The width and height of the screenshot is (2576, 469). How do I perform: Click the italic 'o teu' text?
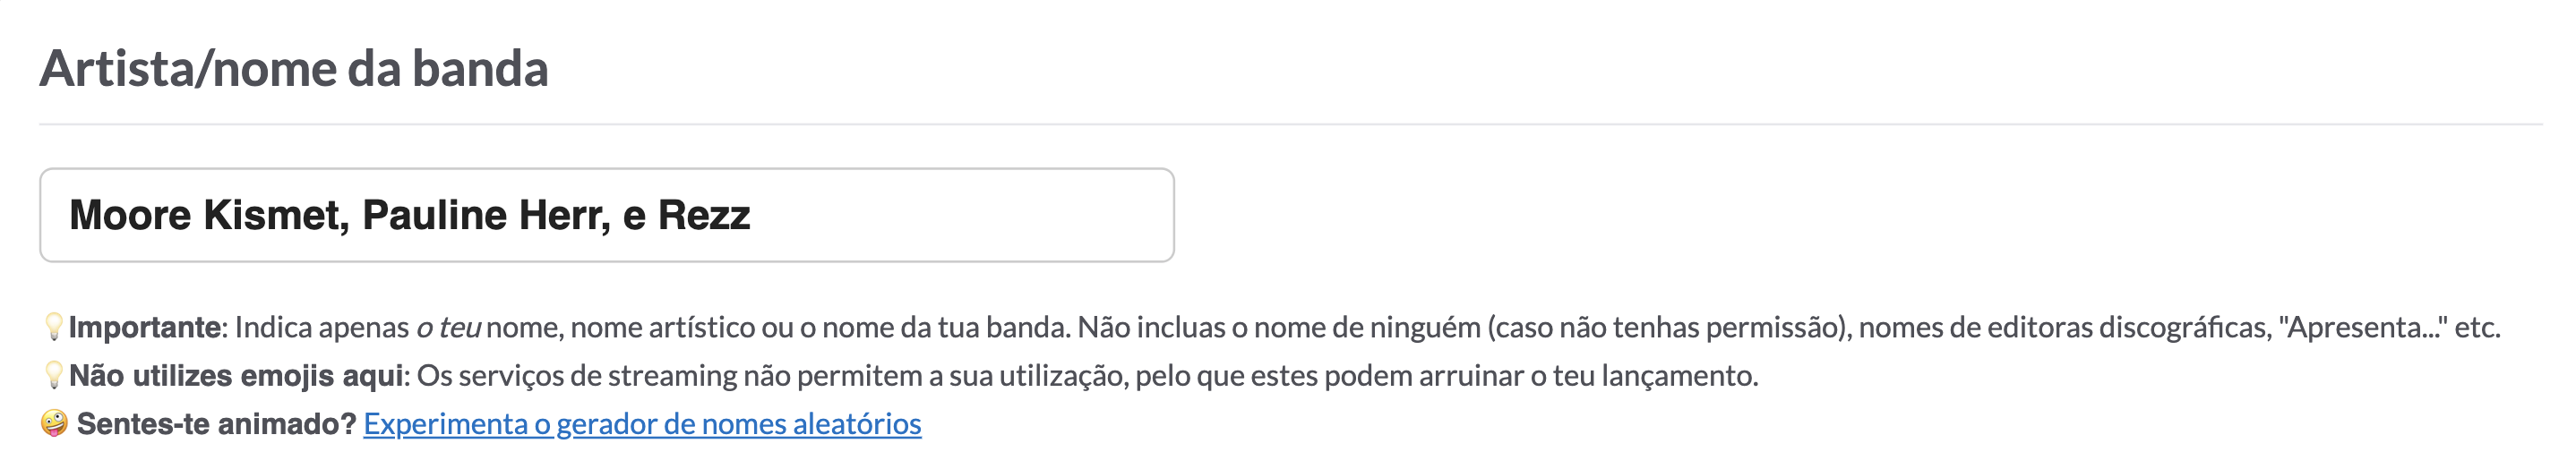pyautogui.click(x=448, y=327)
